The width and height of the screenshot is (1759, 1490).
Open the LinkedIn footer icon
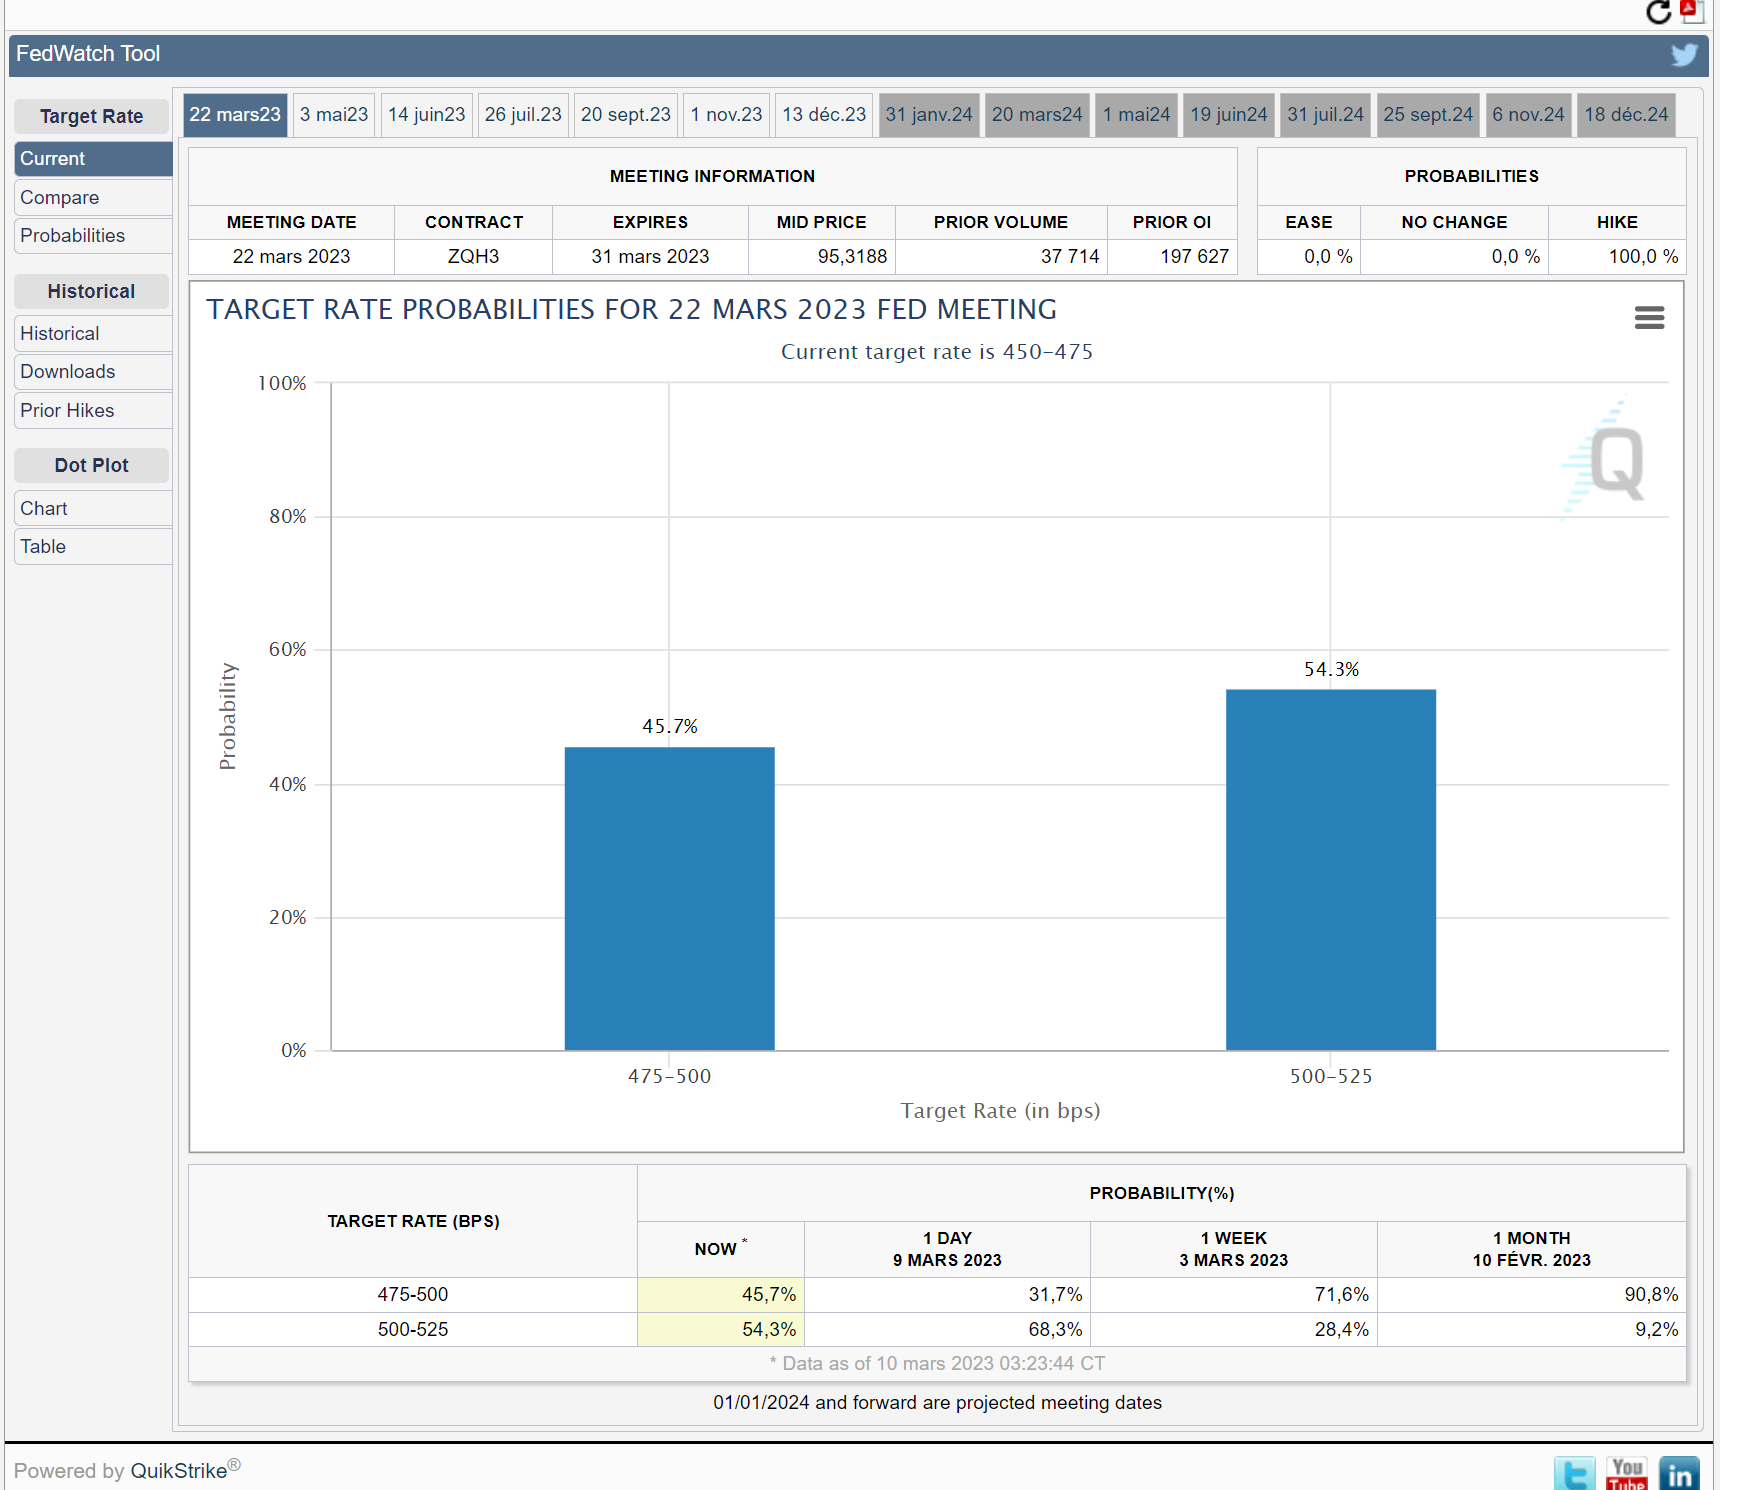[1679, 1474]
